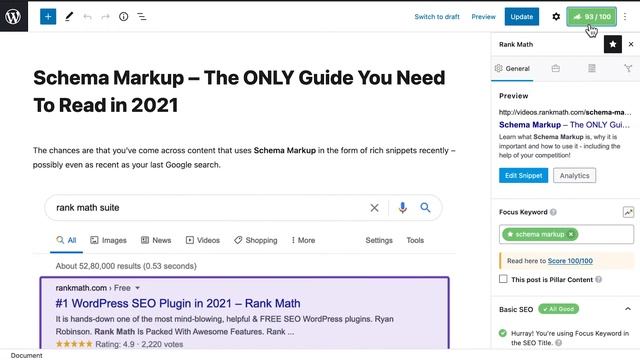Open the post details info icon
Image resolution: width=640 pixels, height=360 pixels.
(x=123, y=17)
